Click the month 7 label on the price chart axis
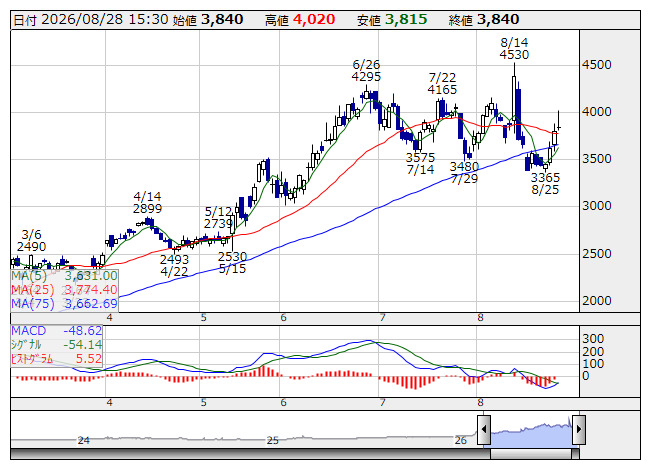The image size is (653, 470). click(x=382, y=318)
